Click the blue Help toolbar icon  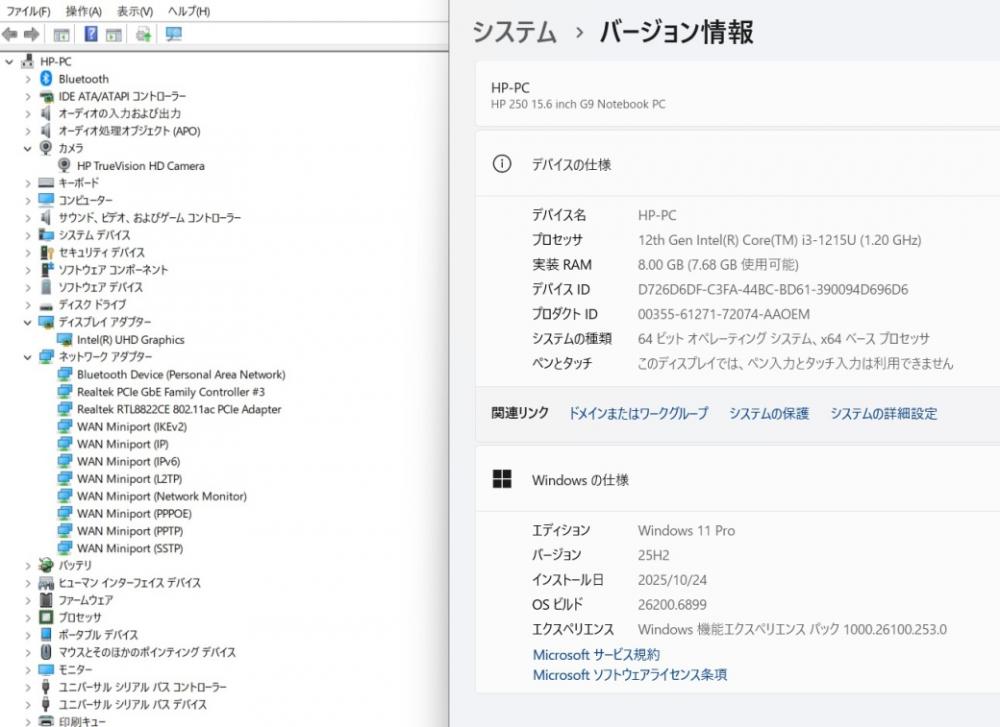coord(91,34)
